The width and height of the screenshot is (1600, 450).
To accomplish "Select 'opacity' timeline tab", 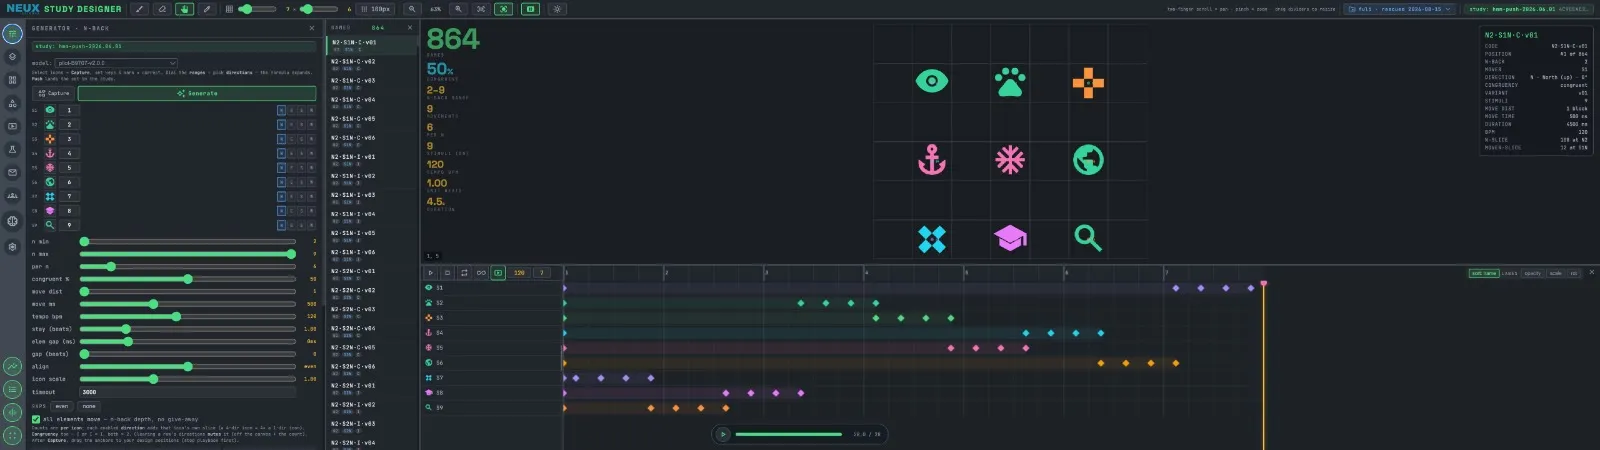I will [1533, 273].
